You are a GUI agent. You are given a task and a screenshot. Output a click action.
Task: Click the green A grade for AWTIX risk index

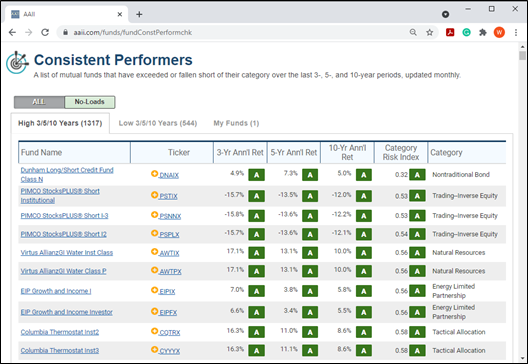(417, 253)
